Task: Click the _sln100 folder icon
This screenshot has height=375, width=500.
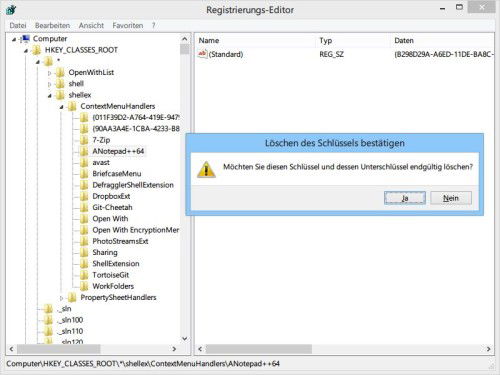Action: point(48,320)
